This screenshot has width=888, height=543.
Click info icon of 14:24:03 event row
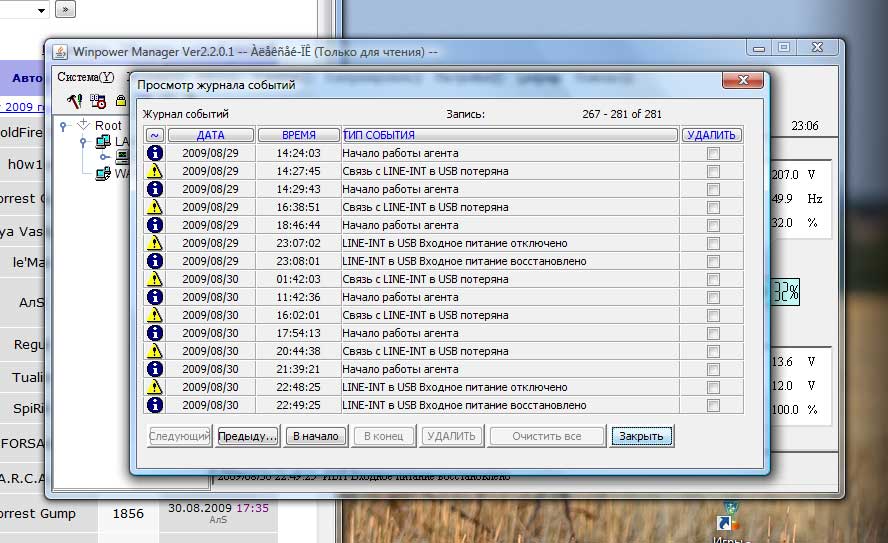point(155,153)
